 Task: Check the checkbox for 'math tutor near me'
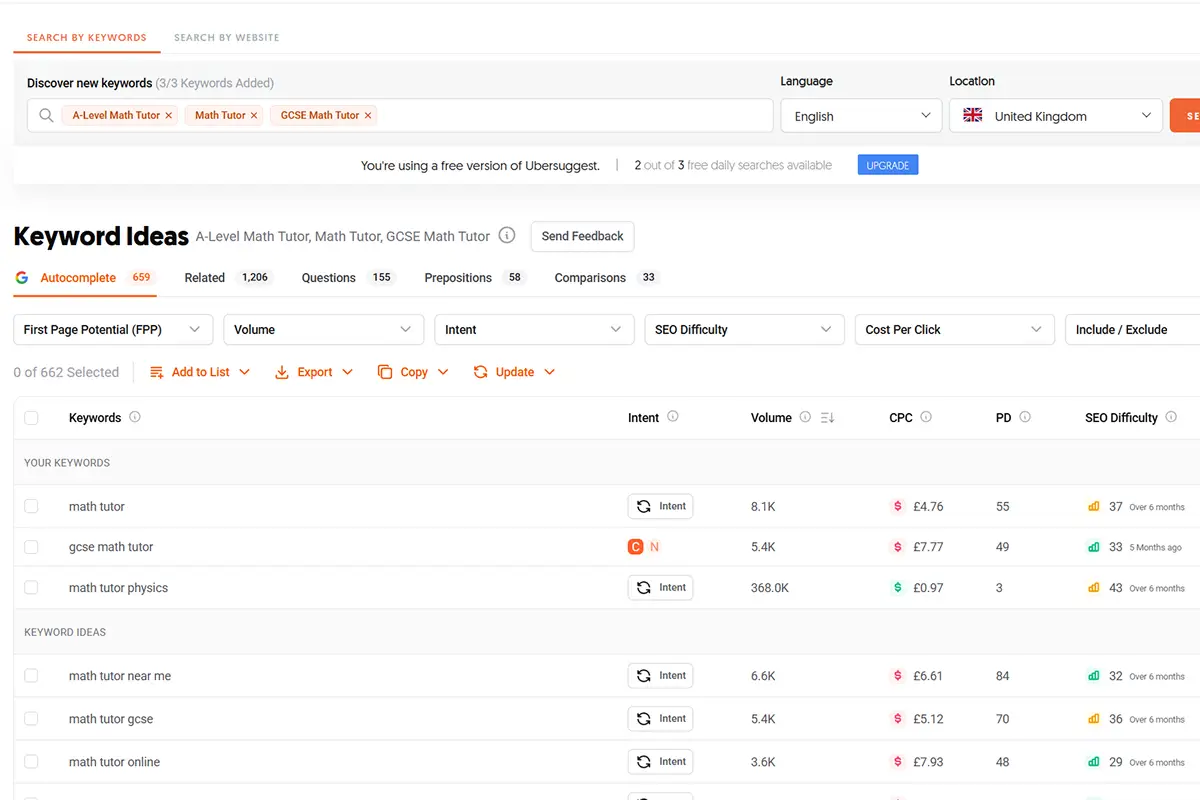(31, 675)
